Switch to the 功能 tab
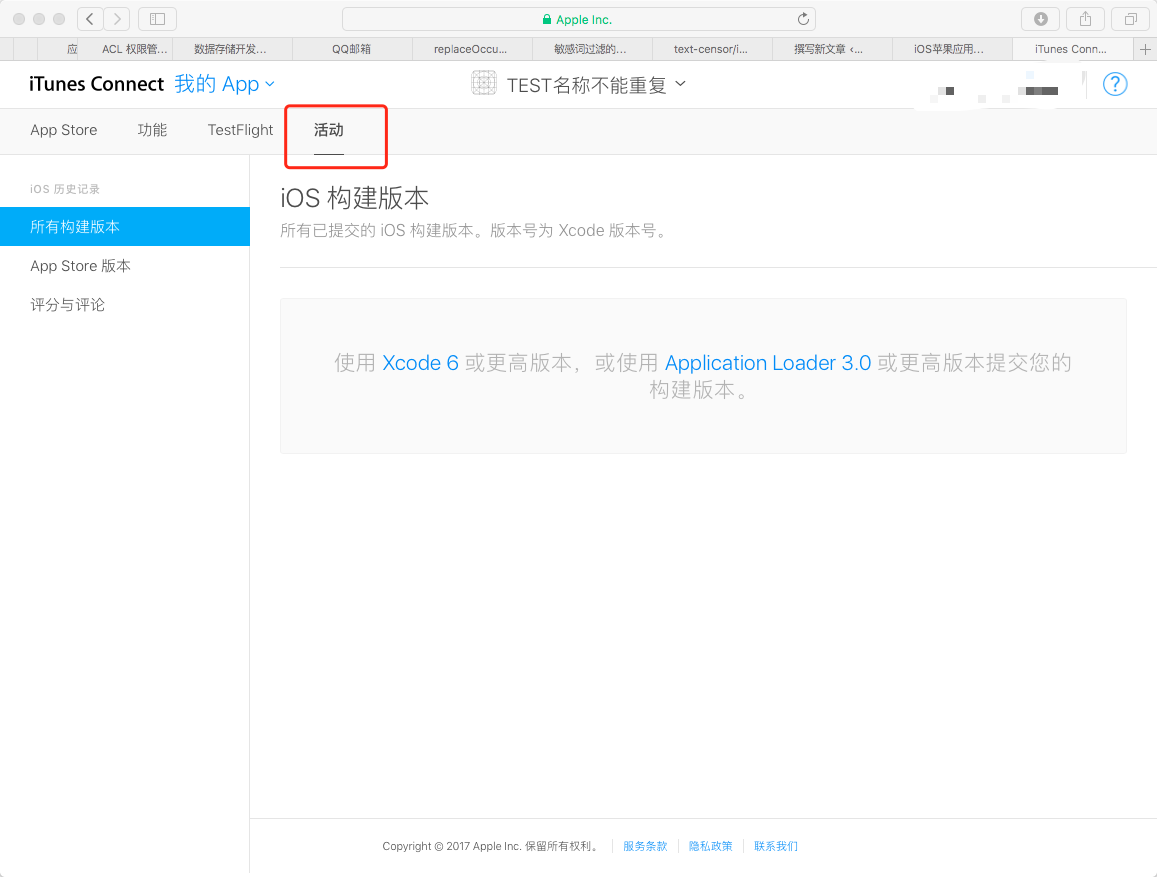 click(152, 130)
